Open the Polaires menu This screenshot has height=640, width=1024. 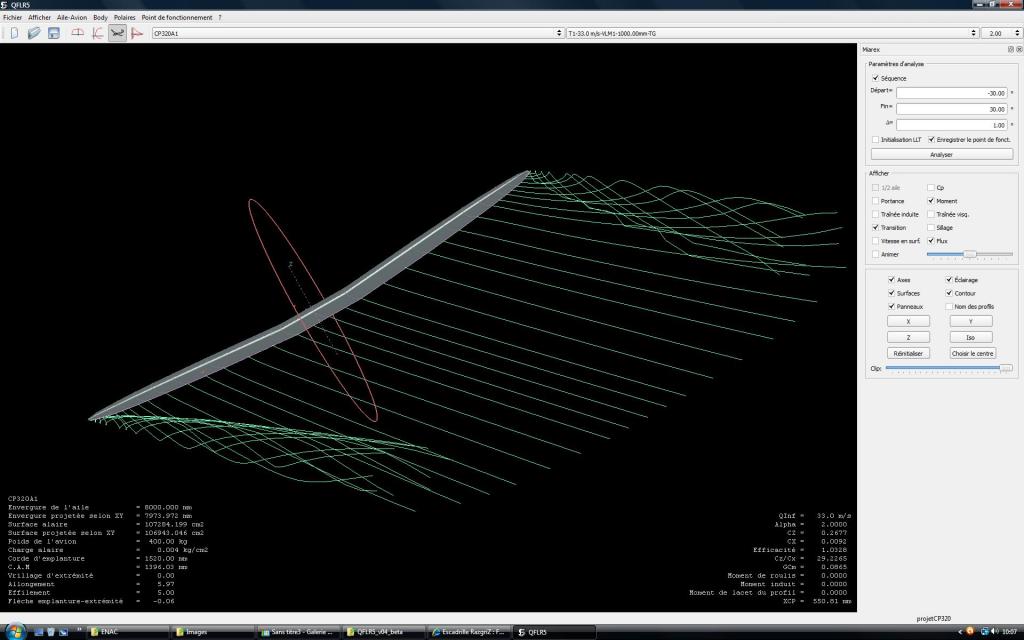(125, 18)
